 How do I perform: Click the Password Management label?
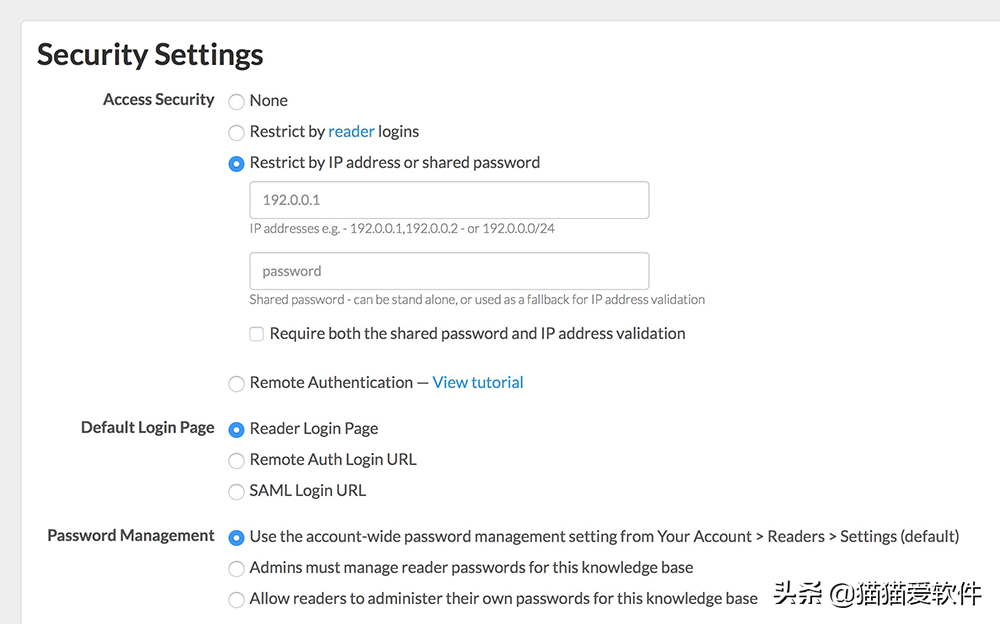(x=131, y=535)
